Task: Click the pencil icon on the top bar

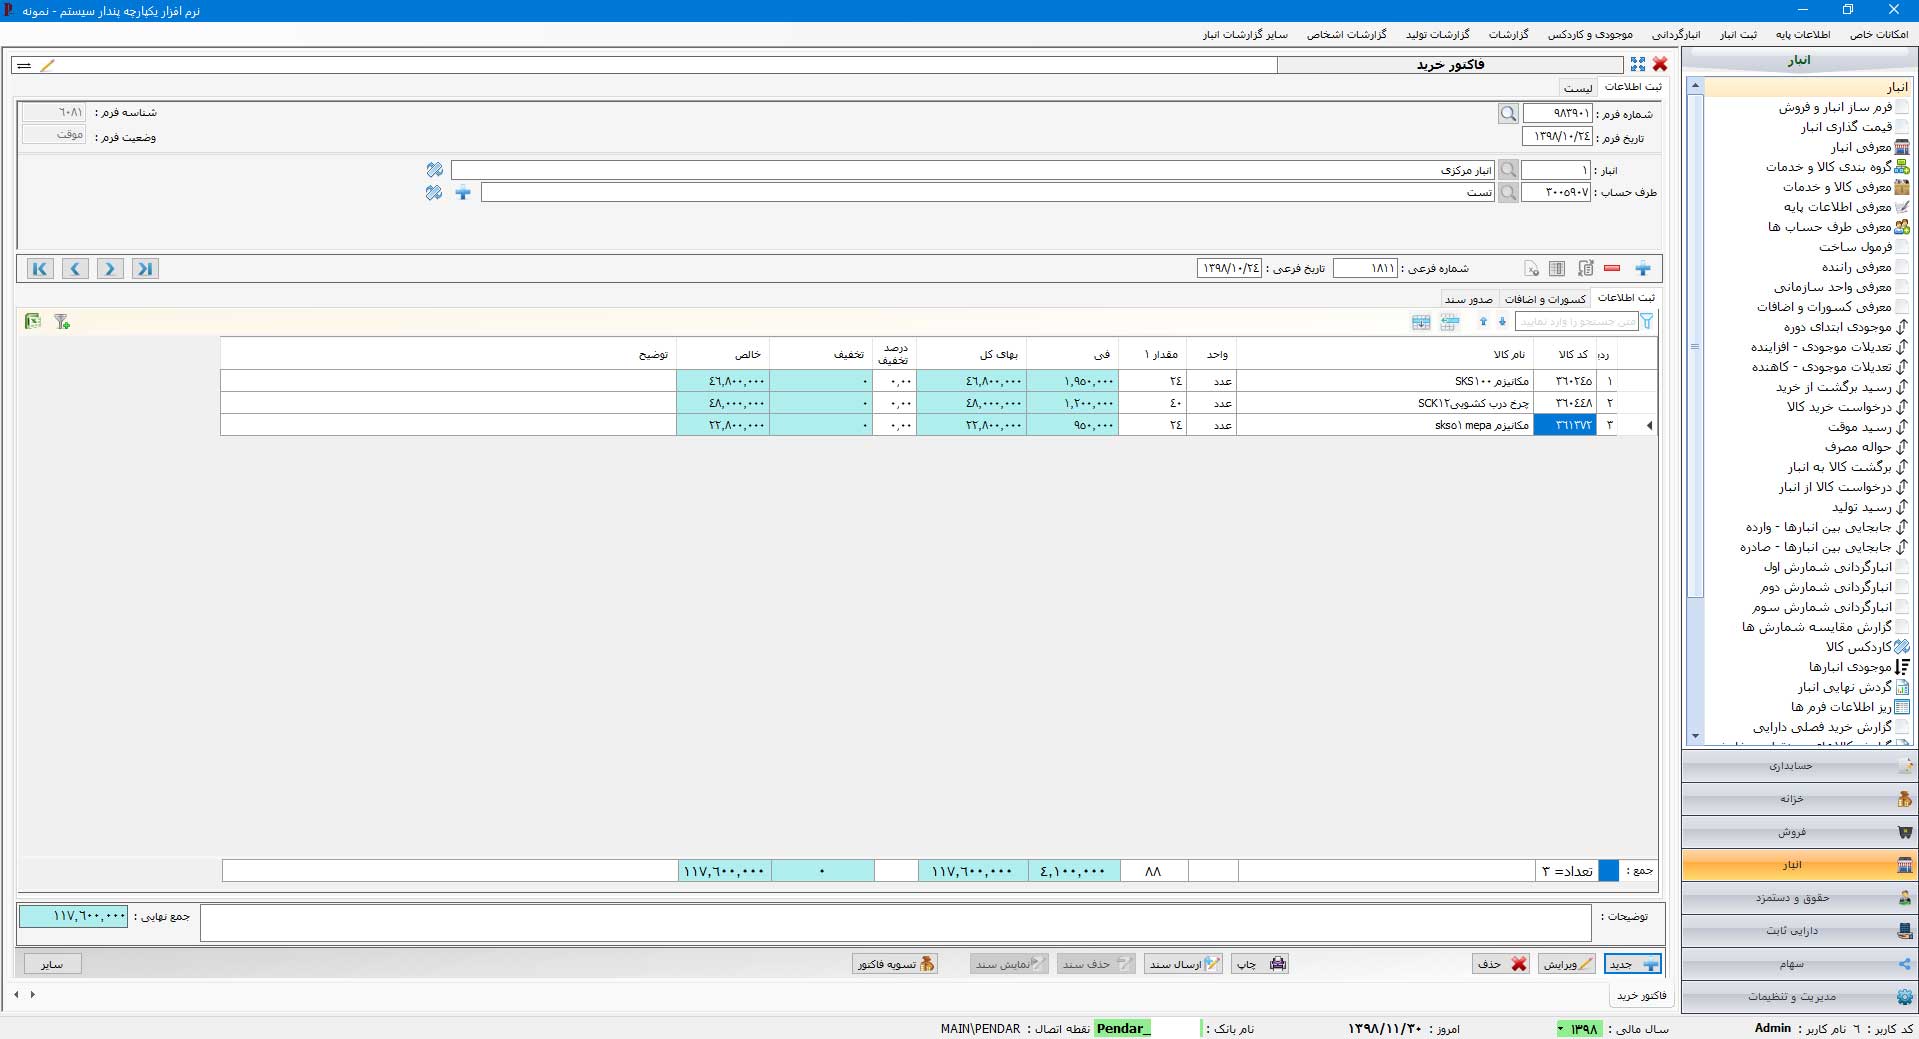Action: point(47,65)
